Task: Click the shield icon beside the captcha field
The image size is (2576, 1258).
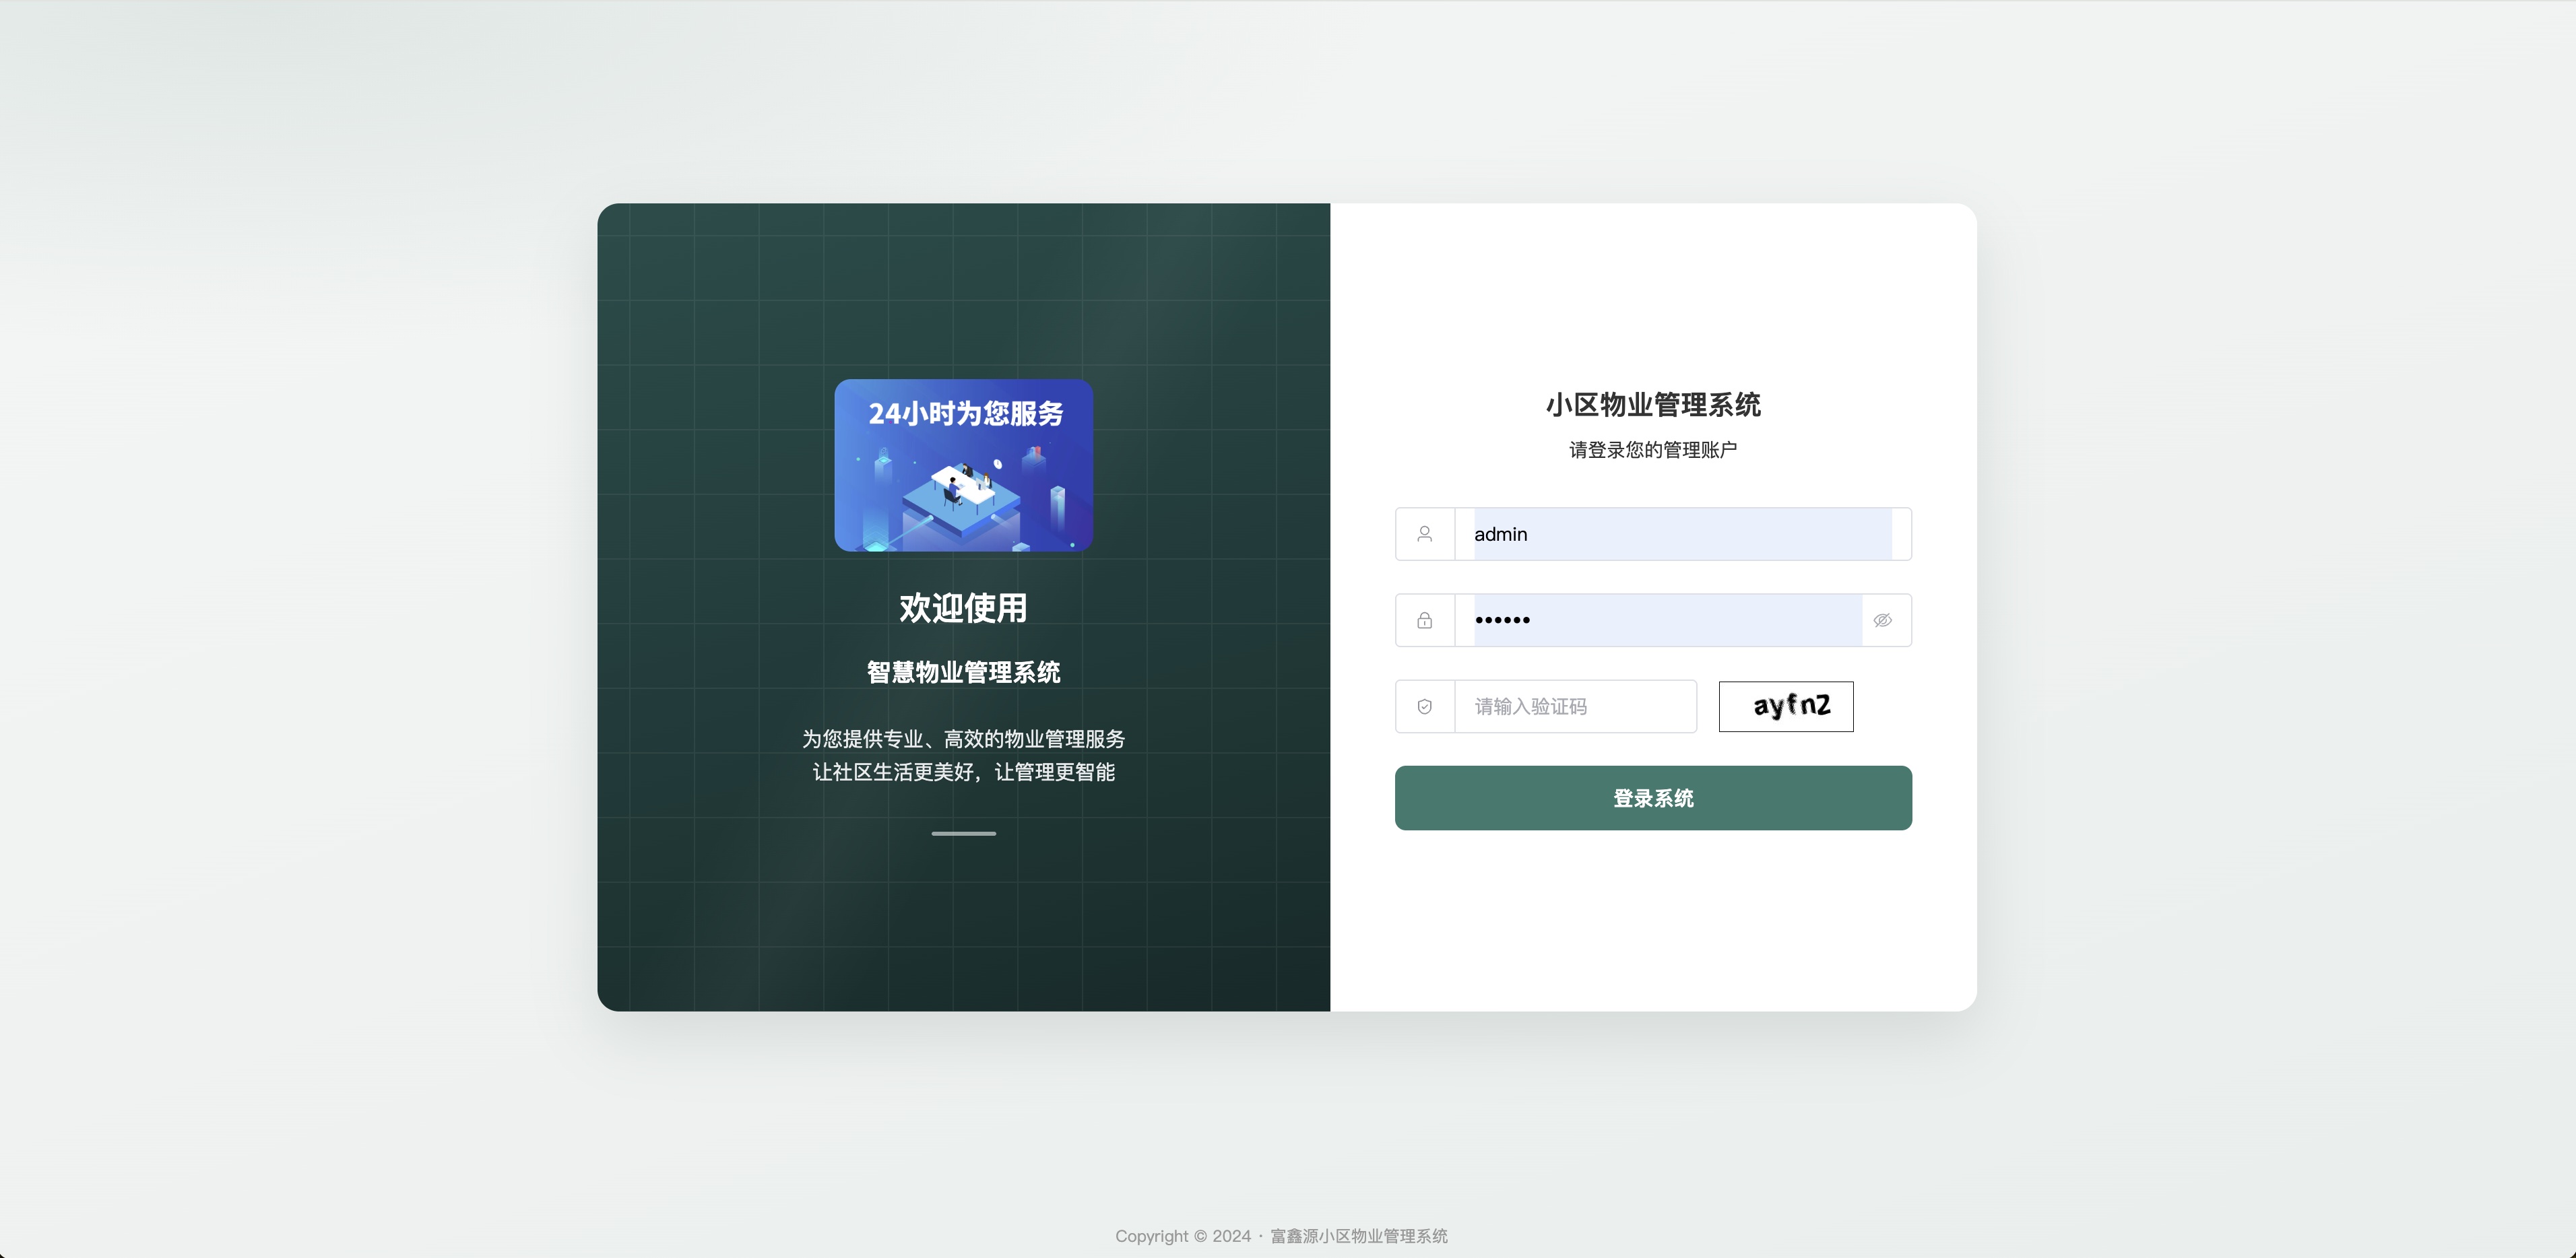Action: click(1424, 707)
